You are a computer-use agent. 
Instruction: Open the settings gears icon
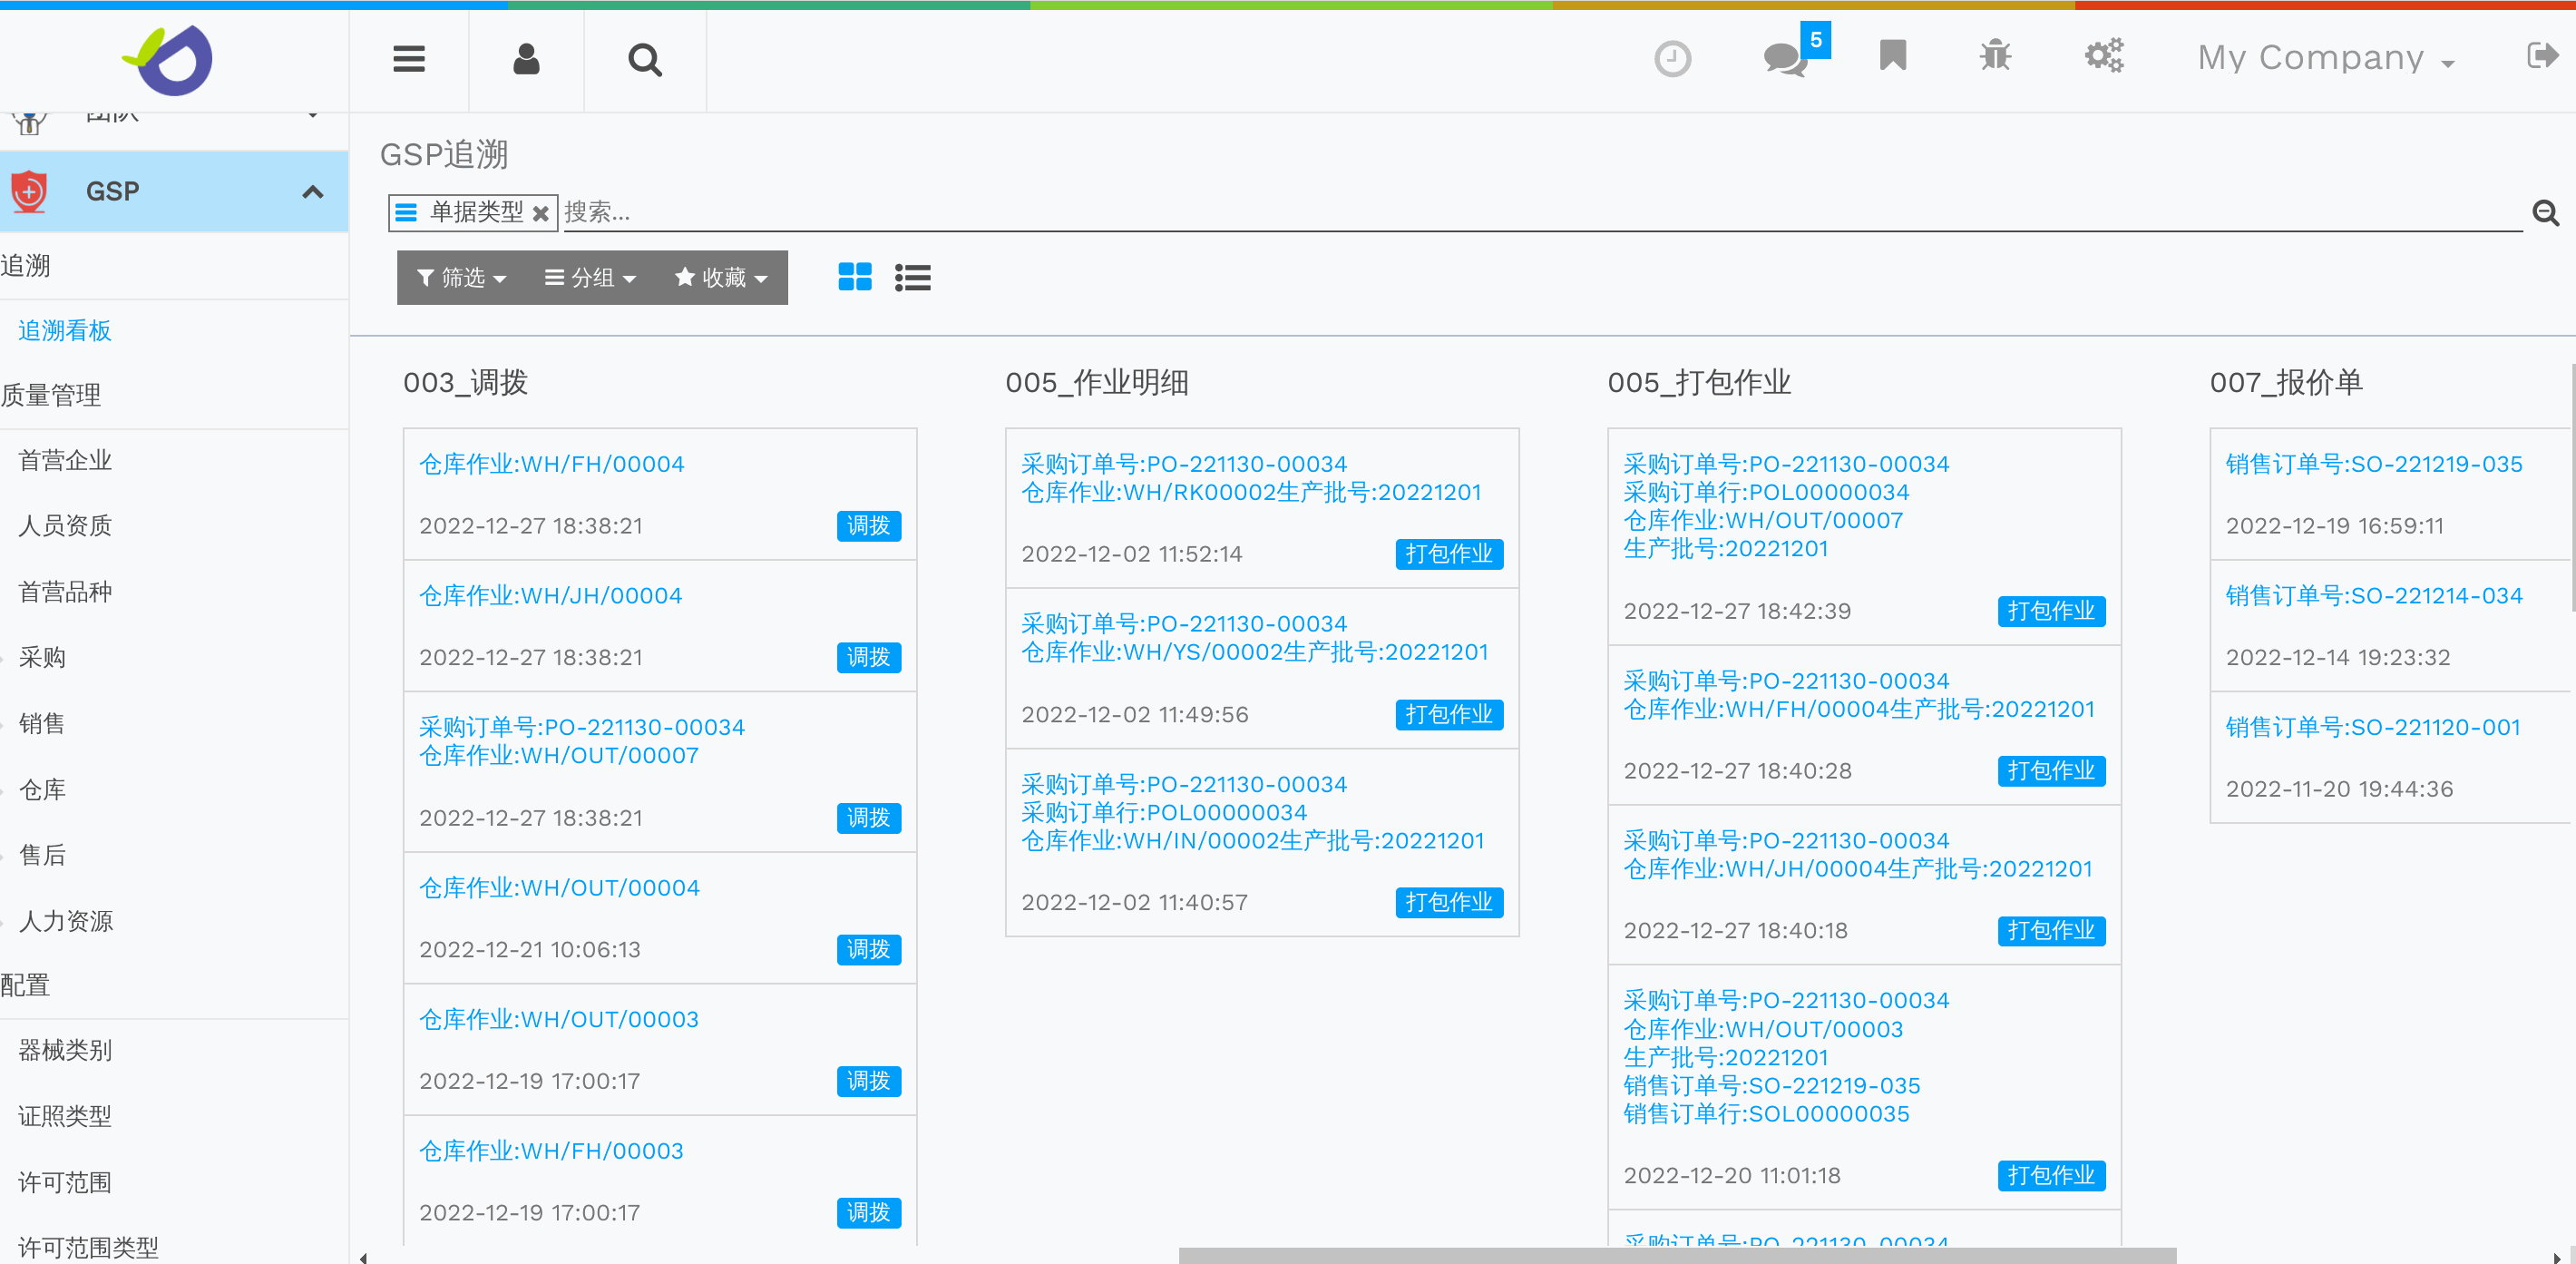pyautogui.click(x=2103, y=56)
